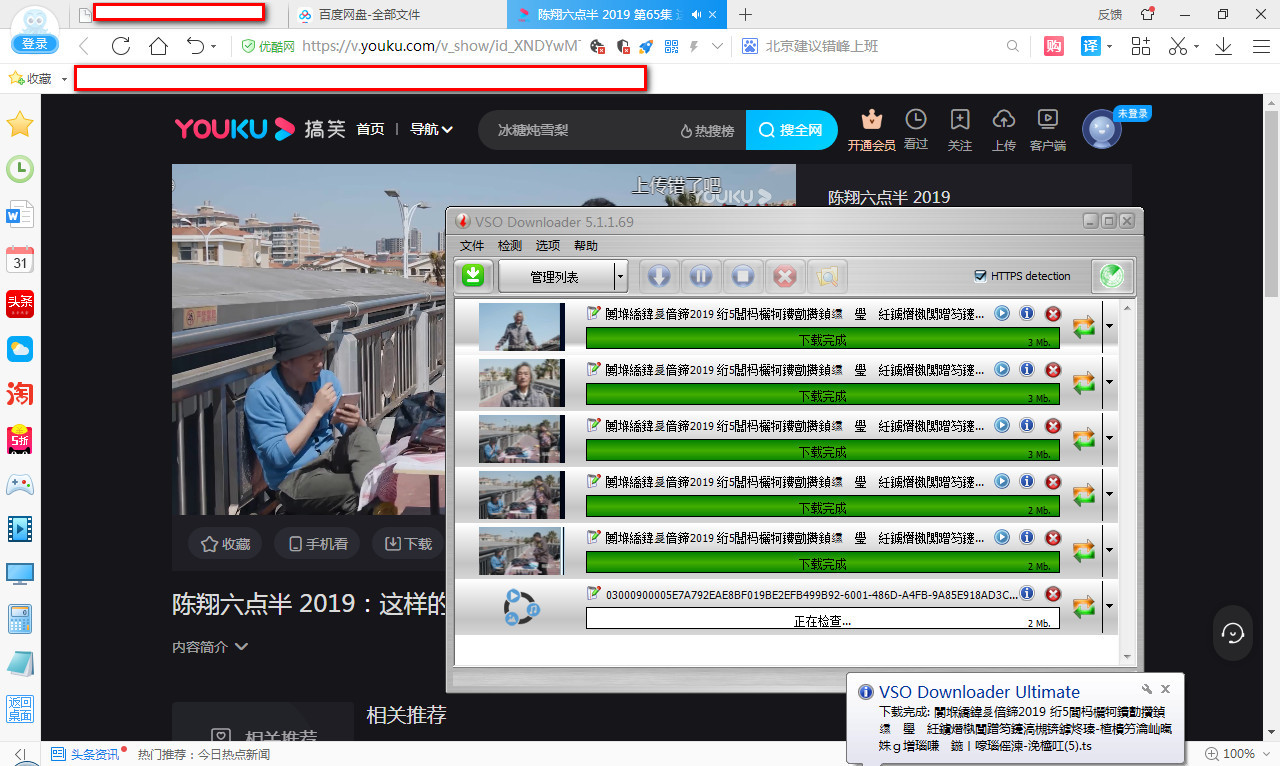Image resolution: width=1280 pixels, height=766 pixels.
Task: Open the 检测 menu in VSO Downloader
Action: click(510, 246)
